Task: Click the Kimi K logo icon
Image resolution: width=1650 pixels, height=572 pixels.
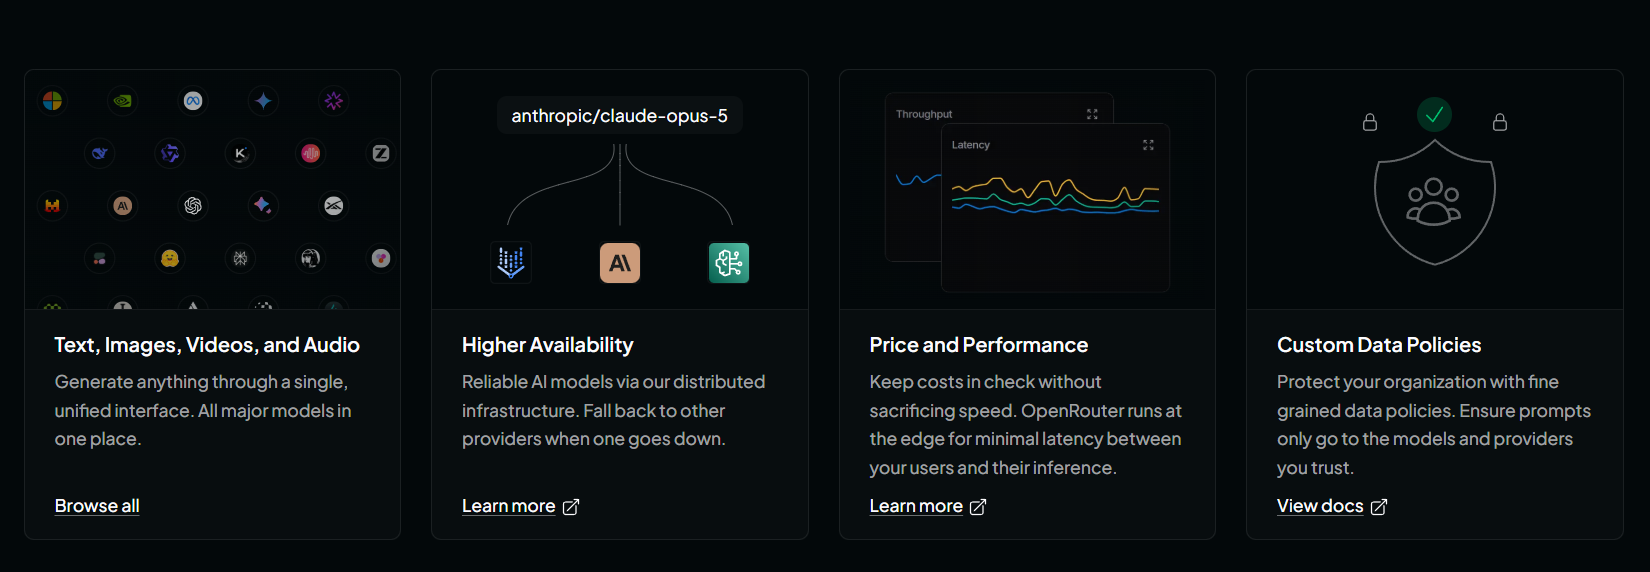Action: coord(240,153)
